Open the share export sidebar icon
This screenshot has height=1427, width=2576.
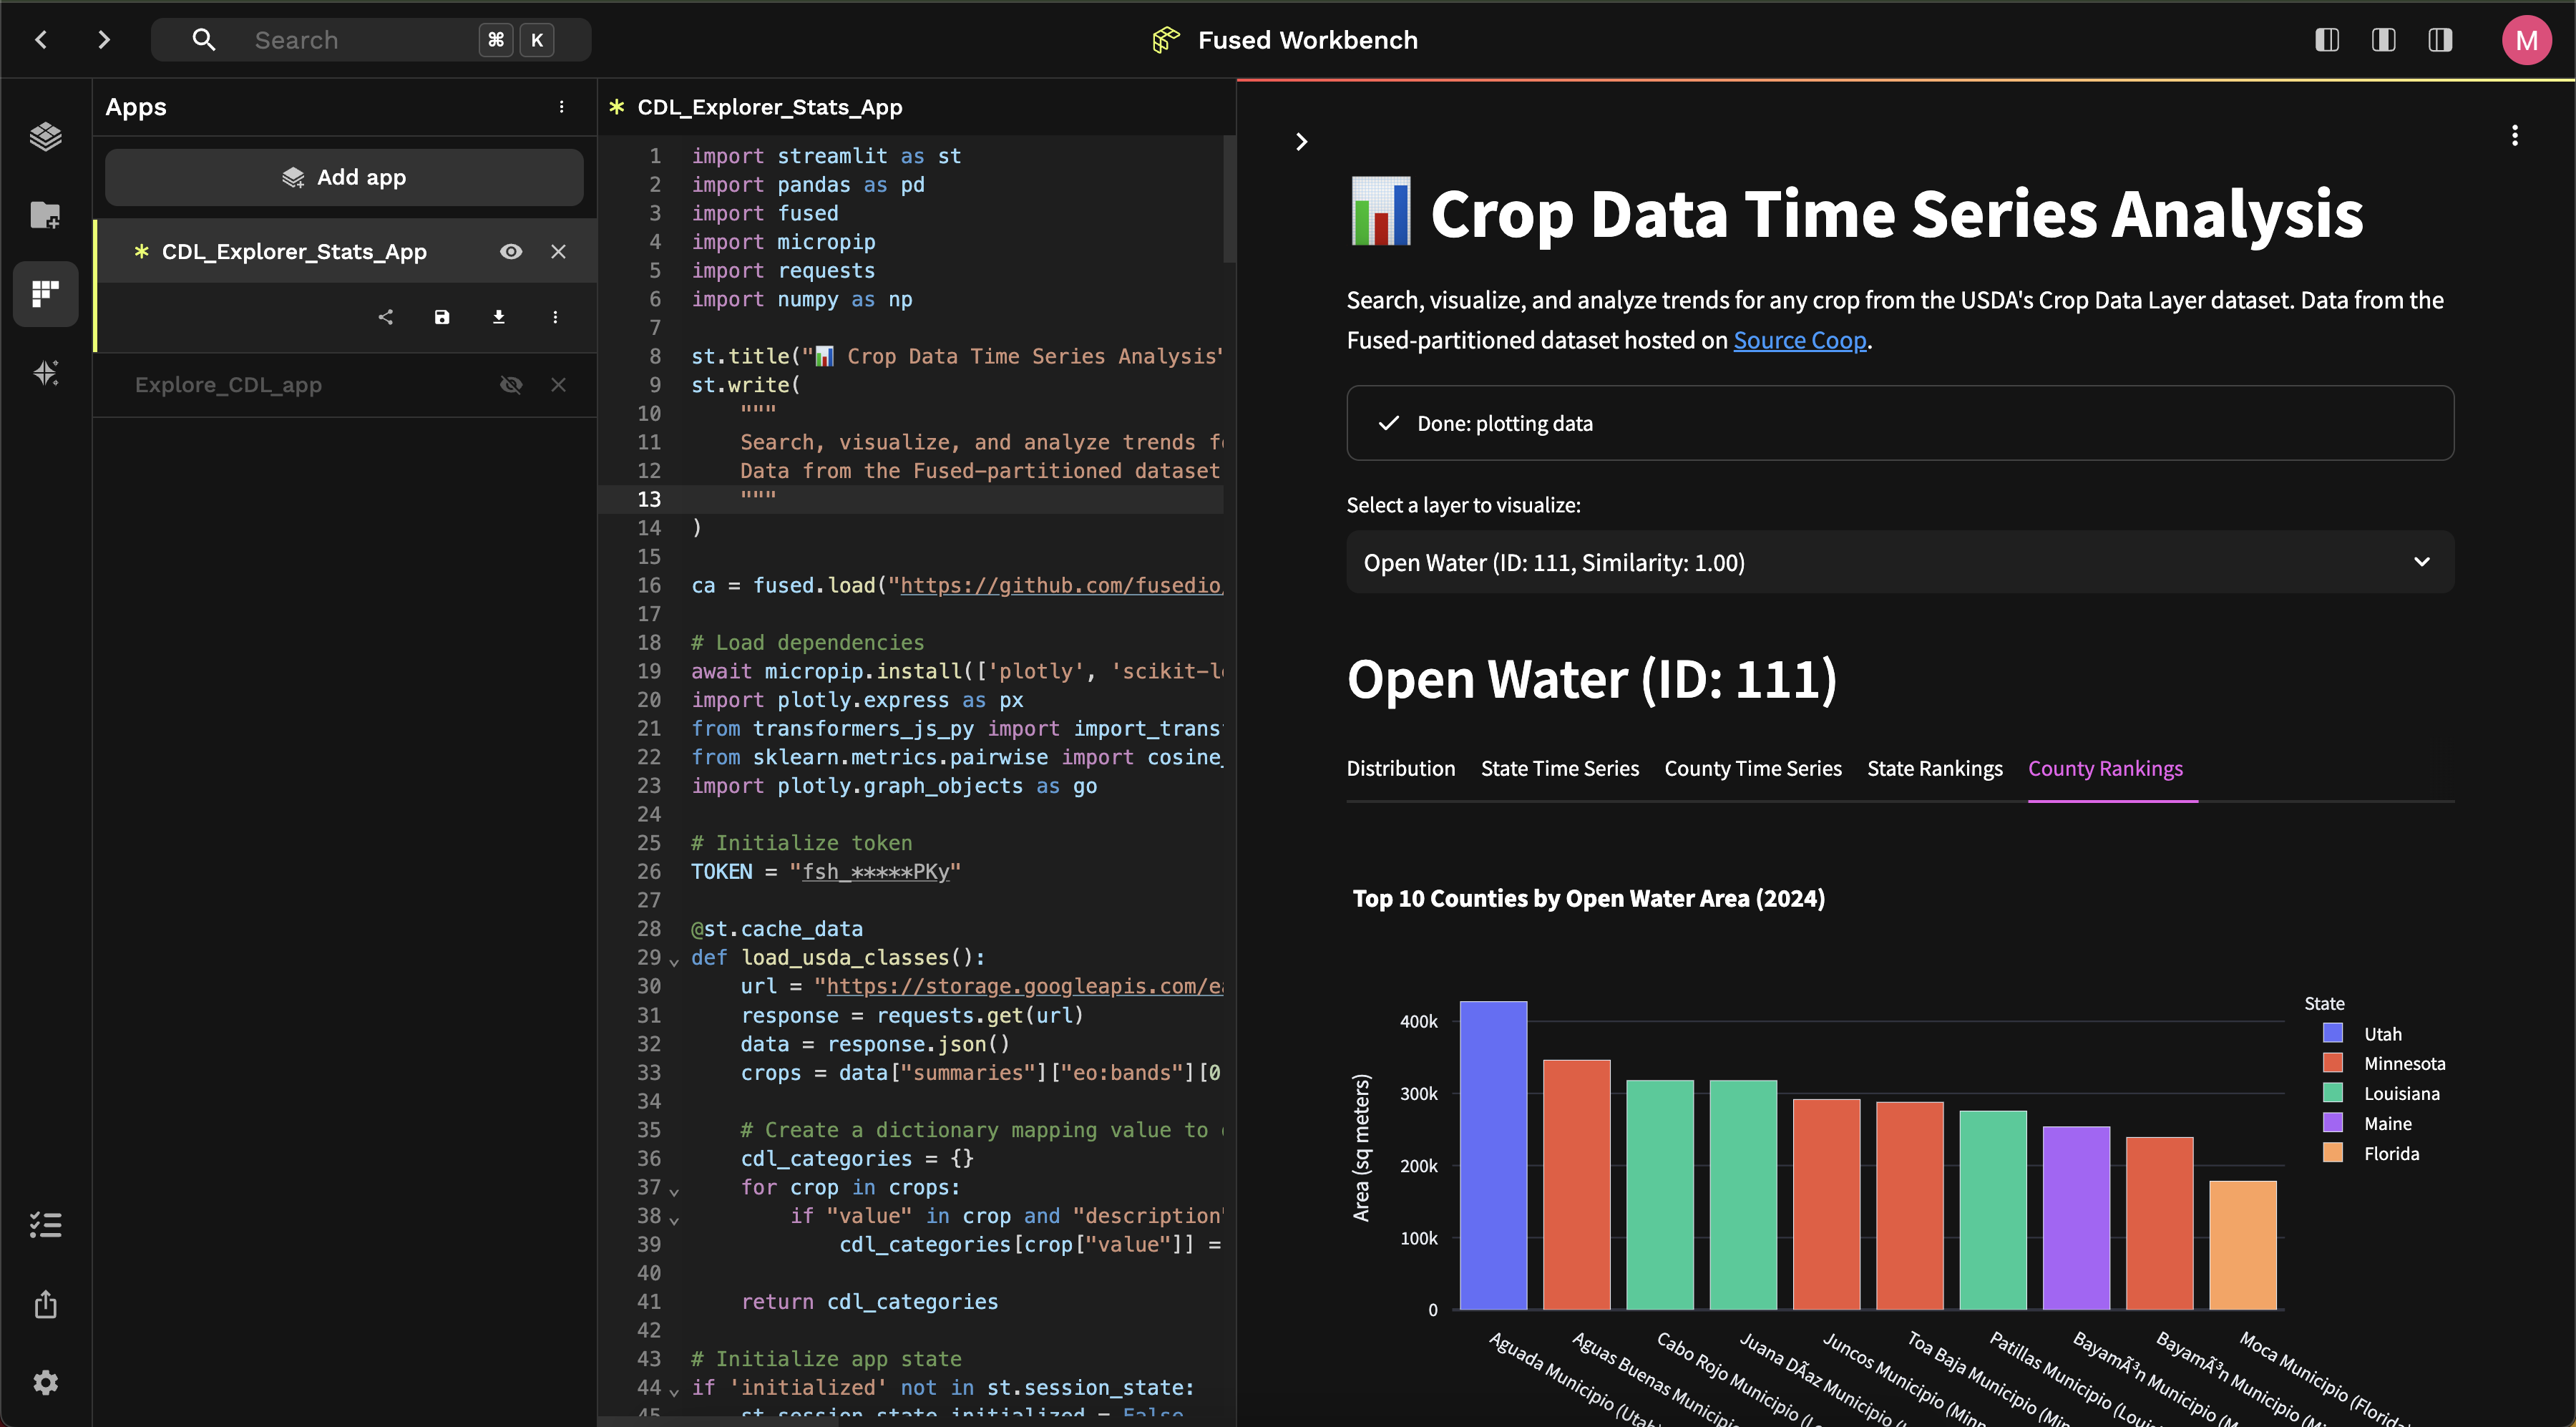[x=45, y=1304]
